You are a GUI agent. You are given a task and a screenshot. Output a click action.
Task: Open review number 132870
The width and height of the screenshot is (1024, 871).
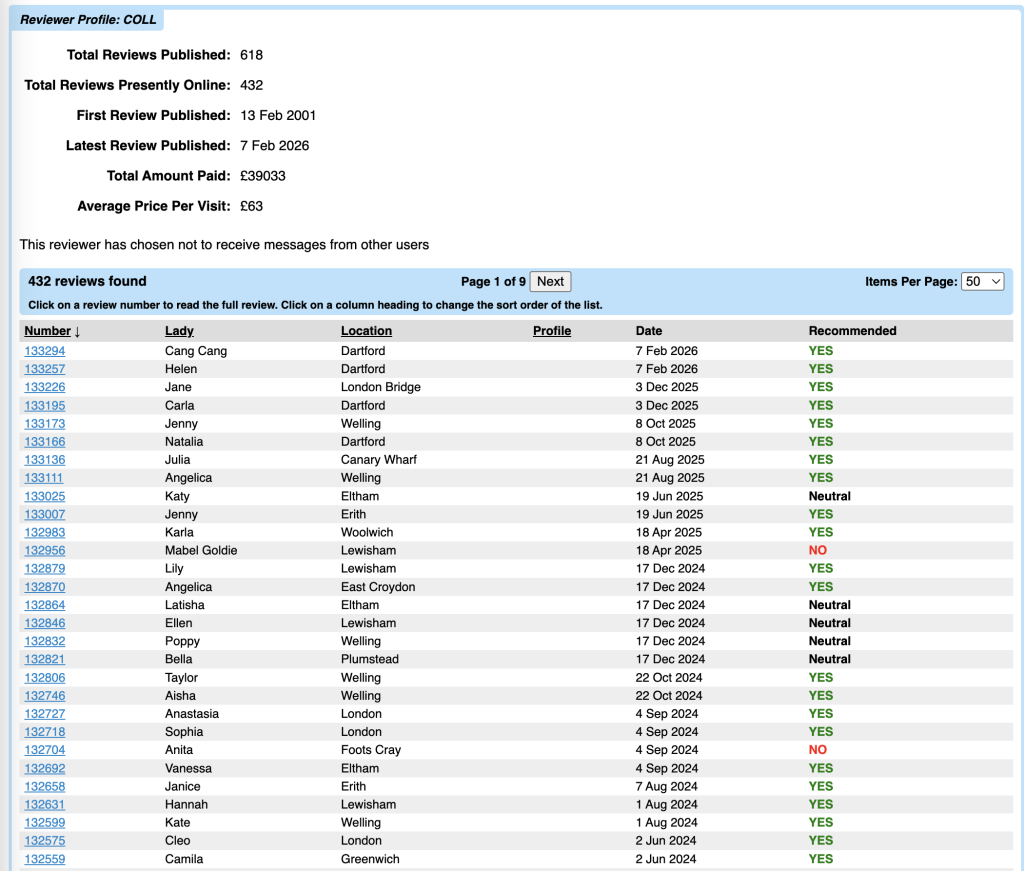(x=45, y=587)
